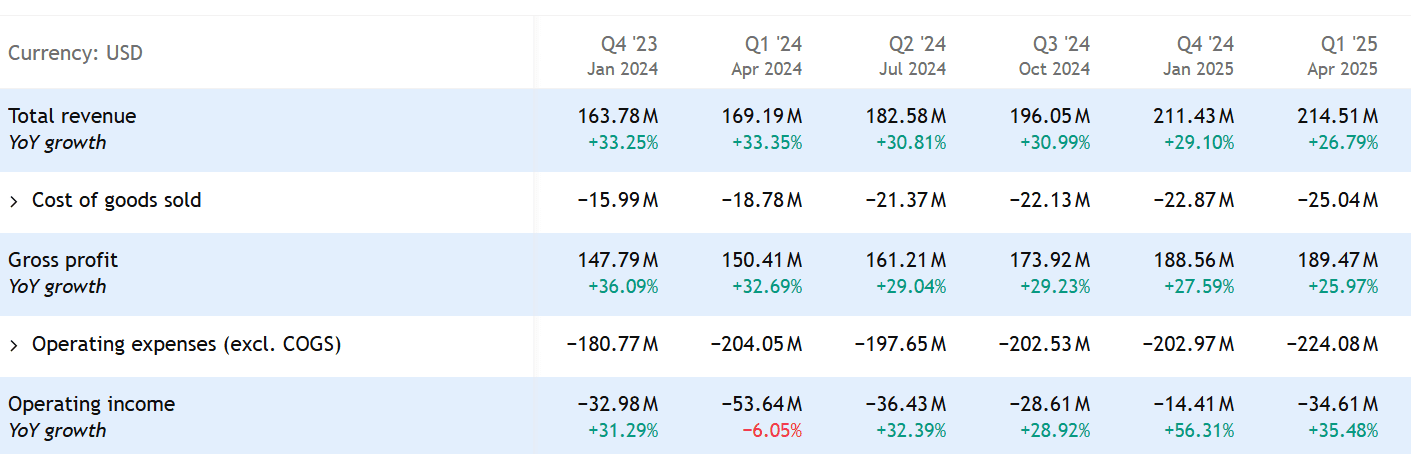Expand Operating expenses (excl. COGS) row

14,345
